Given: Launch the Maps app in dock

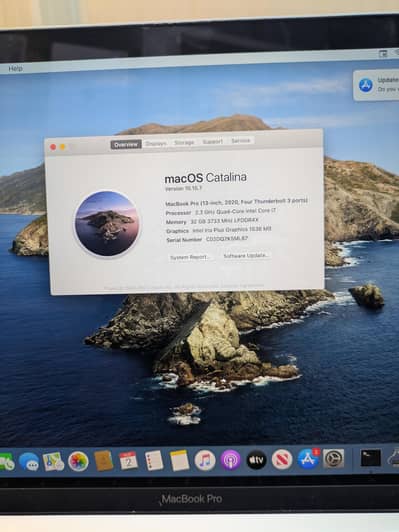Looking at the screenshot, I should pyautogui.click(x=53, y=461).
